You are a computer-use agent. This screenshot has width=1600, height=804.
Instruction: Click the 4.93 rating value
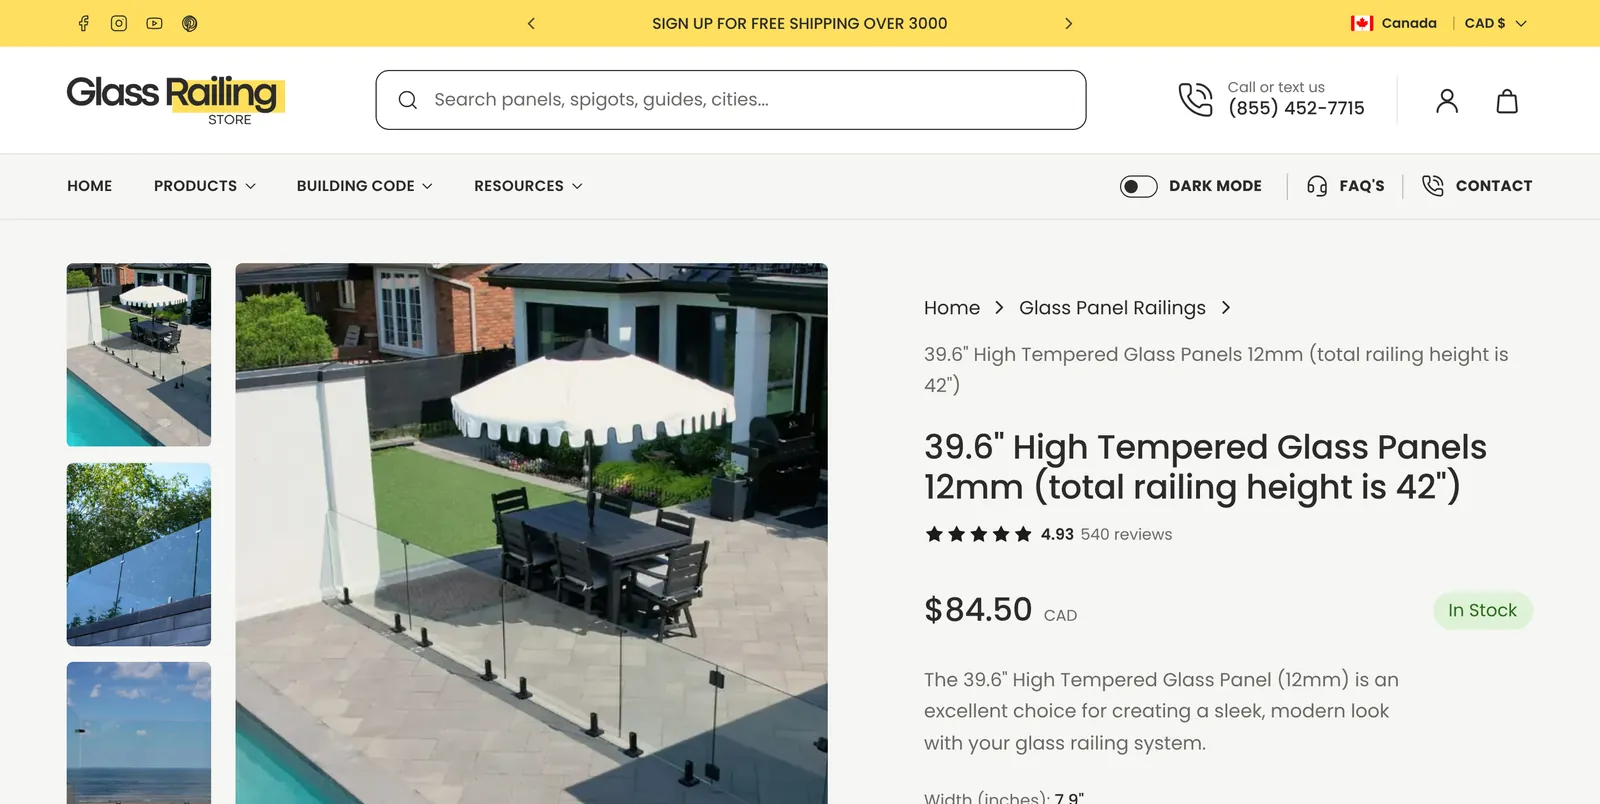pyautogui.click(x=1057, y=534)
